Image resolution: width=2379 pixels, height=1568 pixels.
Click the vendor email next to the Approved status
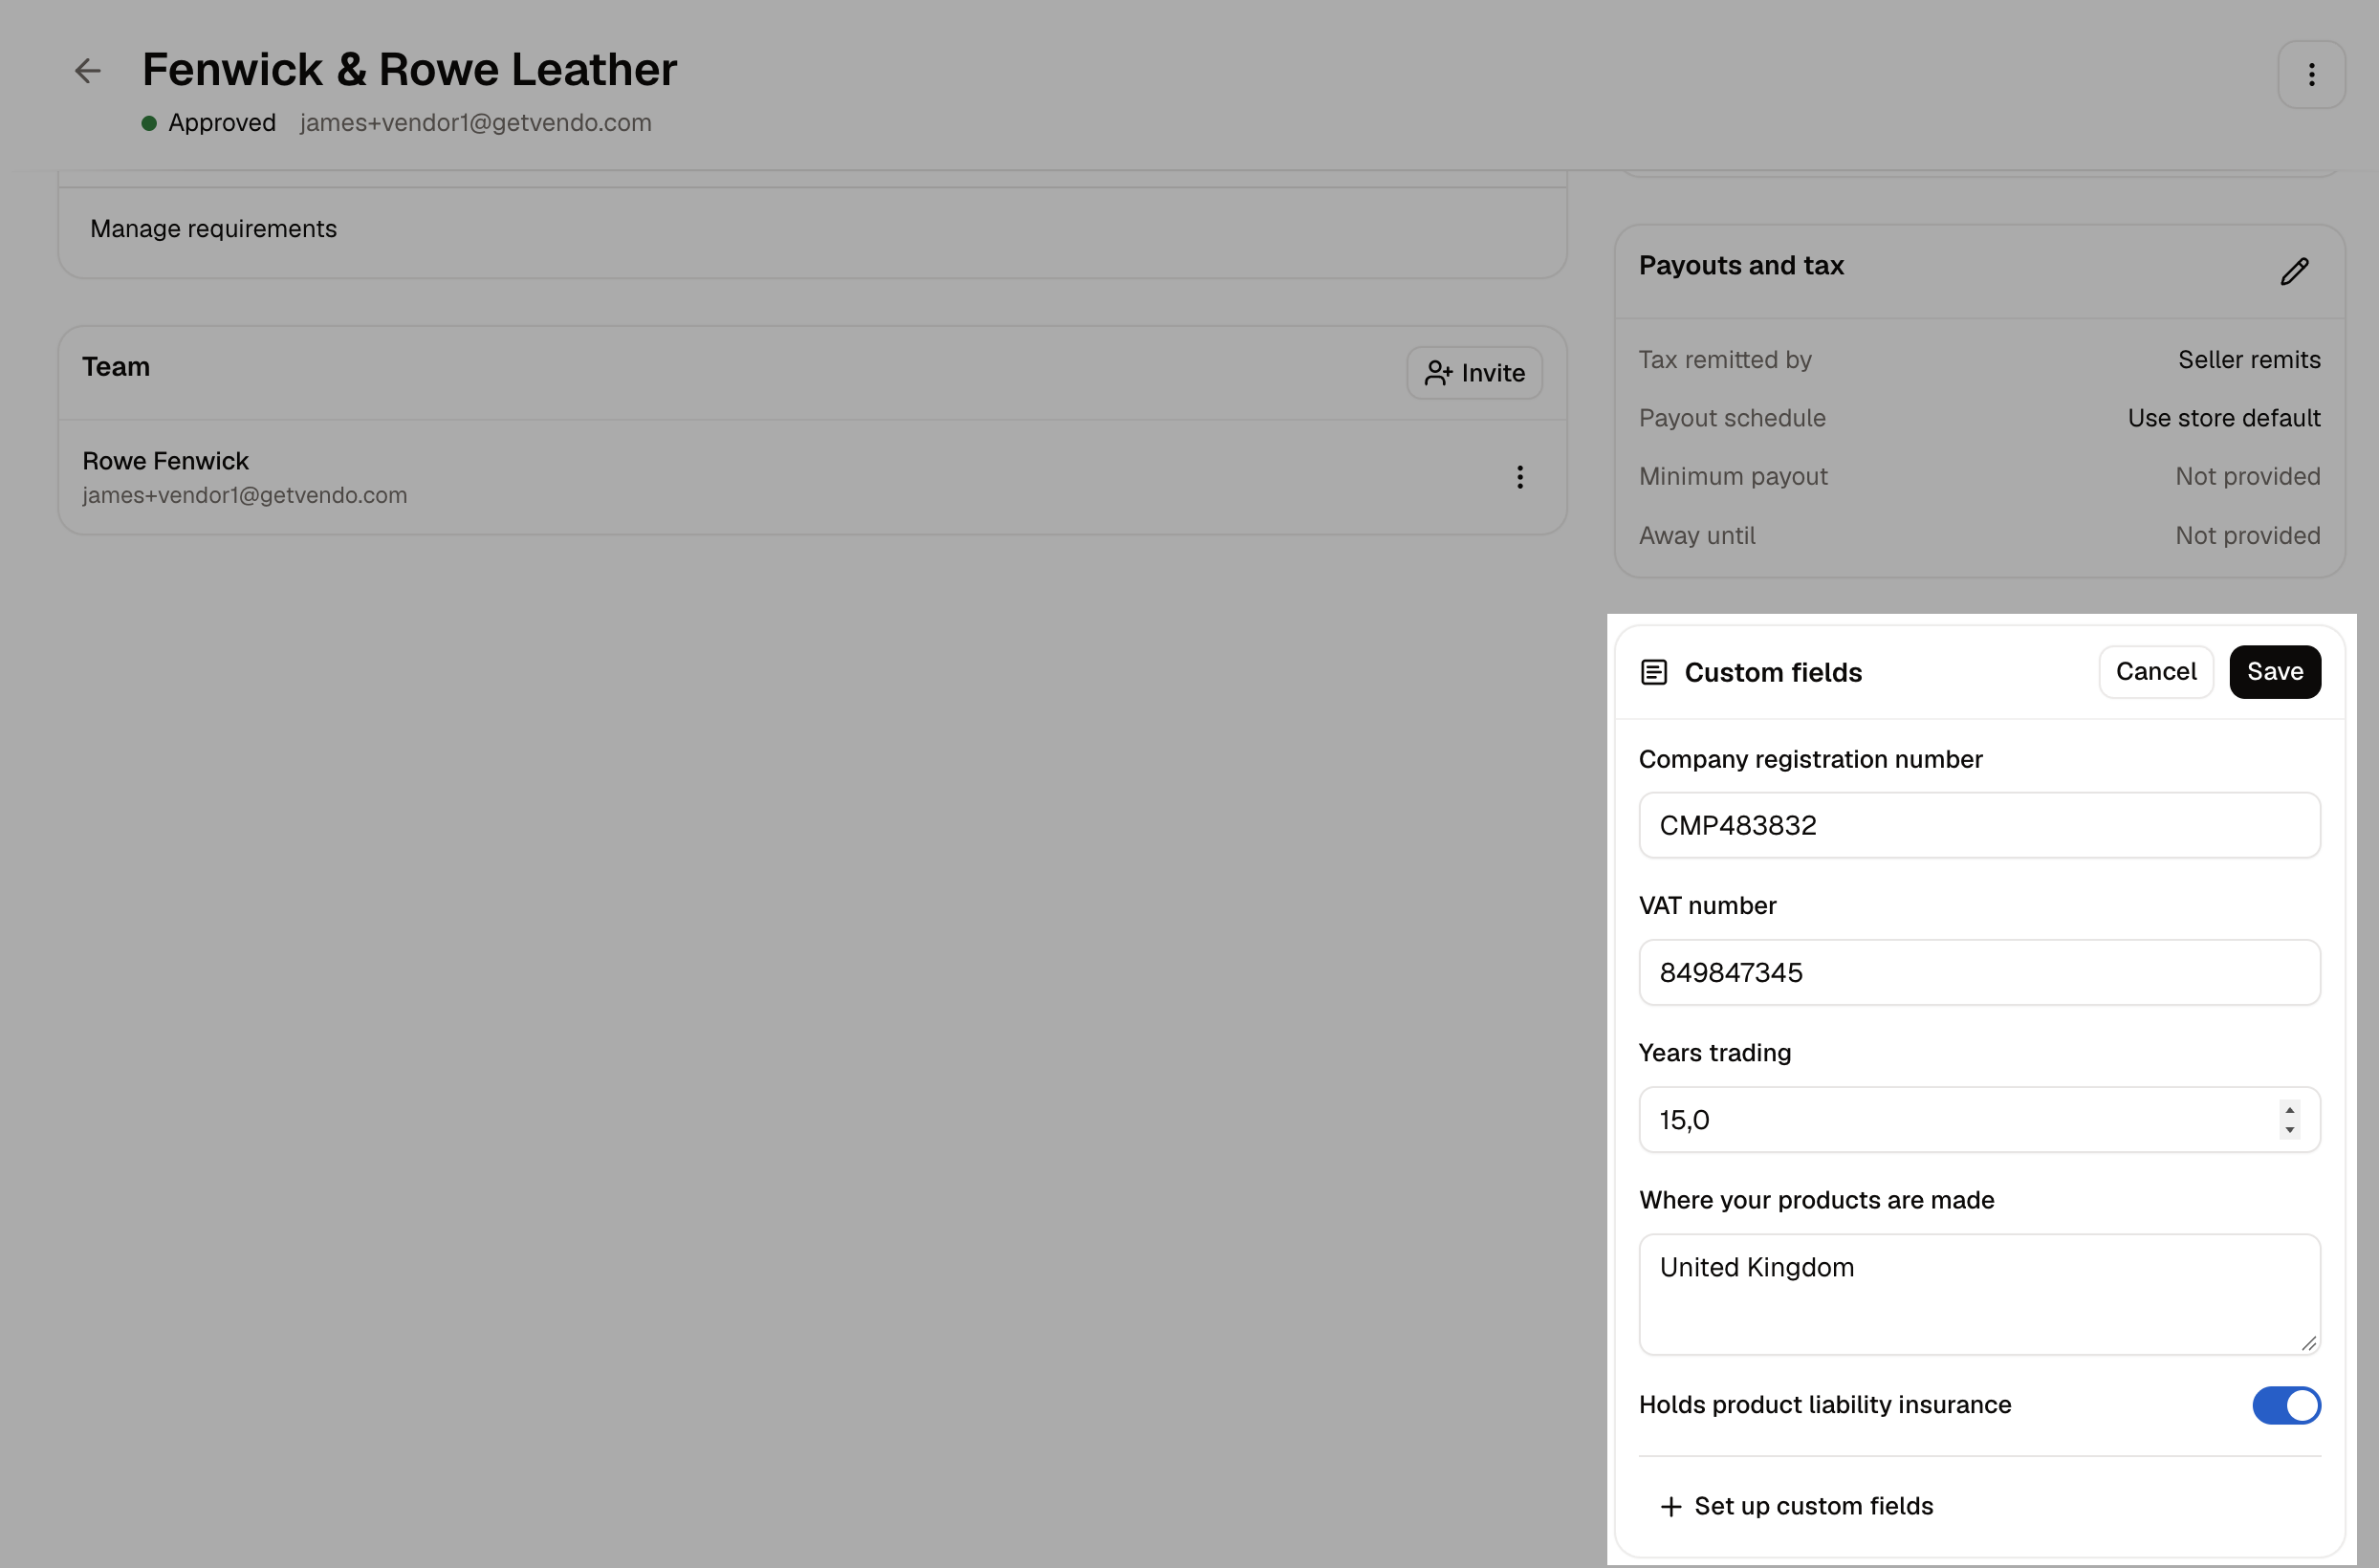(x=476, y=123)
